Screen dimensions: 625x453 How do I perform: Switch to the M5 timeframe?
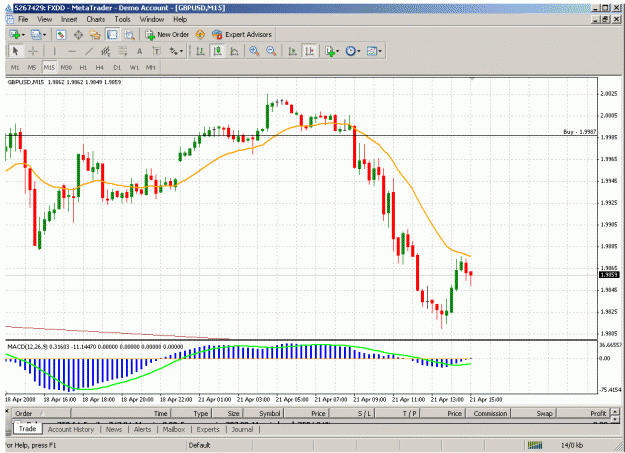coord(32,67)
